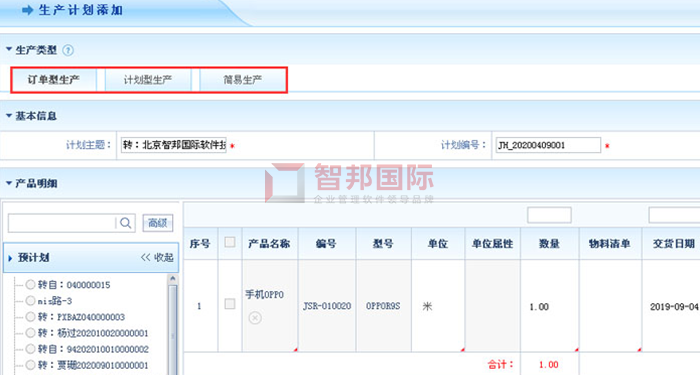Collapse the 产品明细 section
This screenshot has width=700, height=375.
tap(8, 183)
